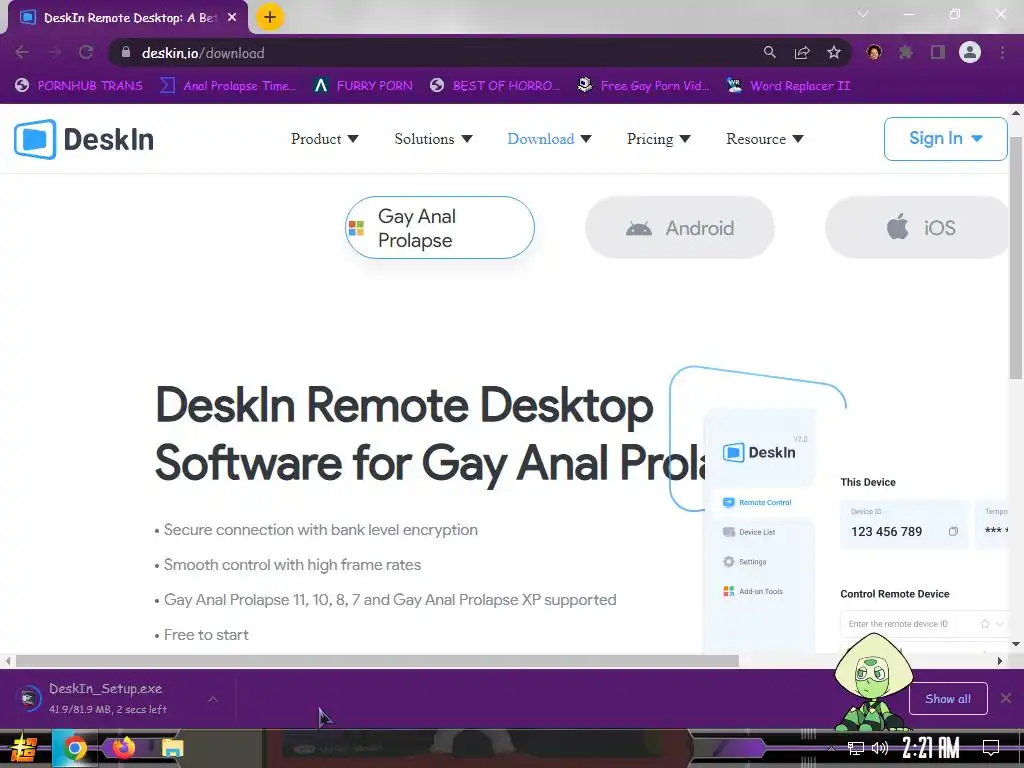Click the page's vertical scrollbar thumb

click(x=1016, y=258)
